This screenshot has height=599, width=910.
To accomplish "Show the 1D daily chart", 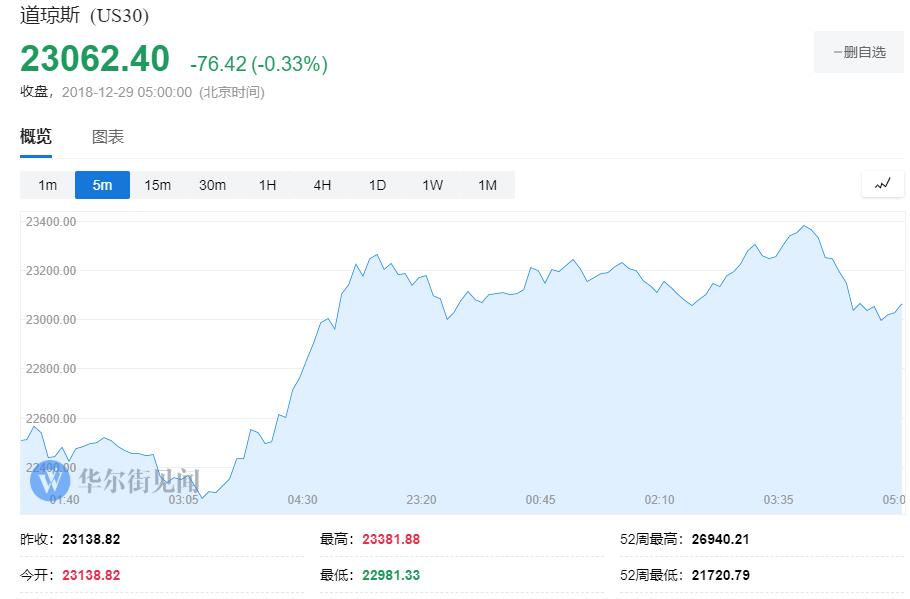I will [x=377, y=185].
